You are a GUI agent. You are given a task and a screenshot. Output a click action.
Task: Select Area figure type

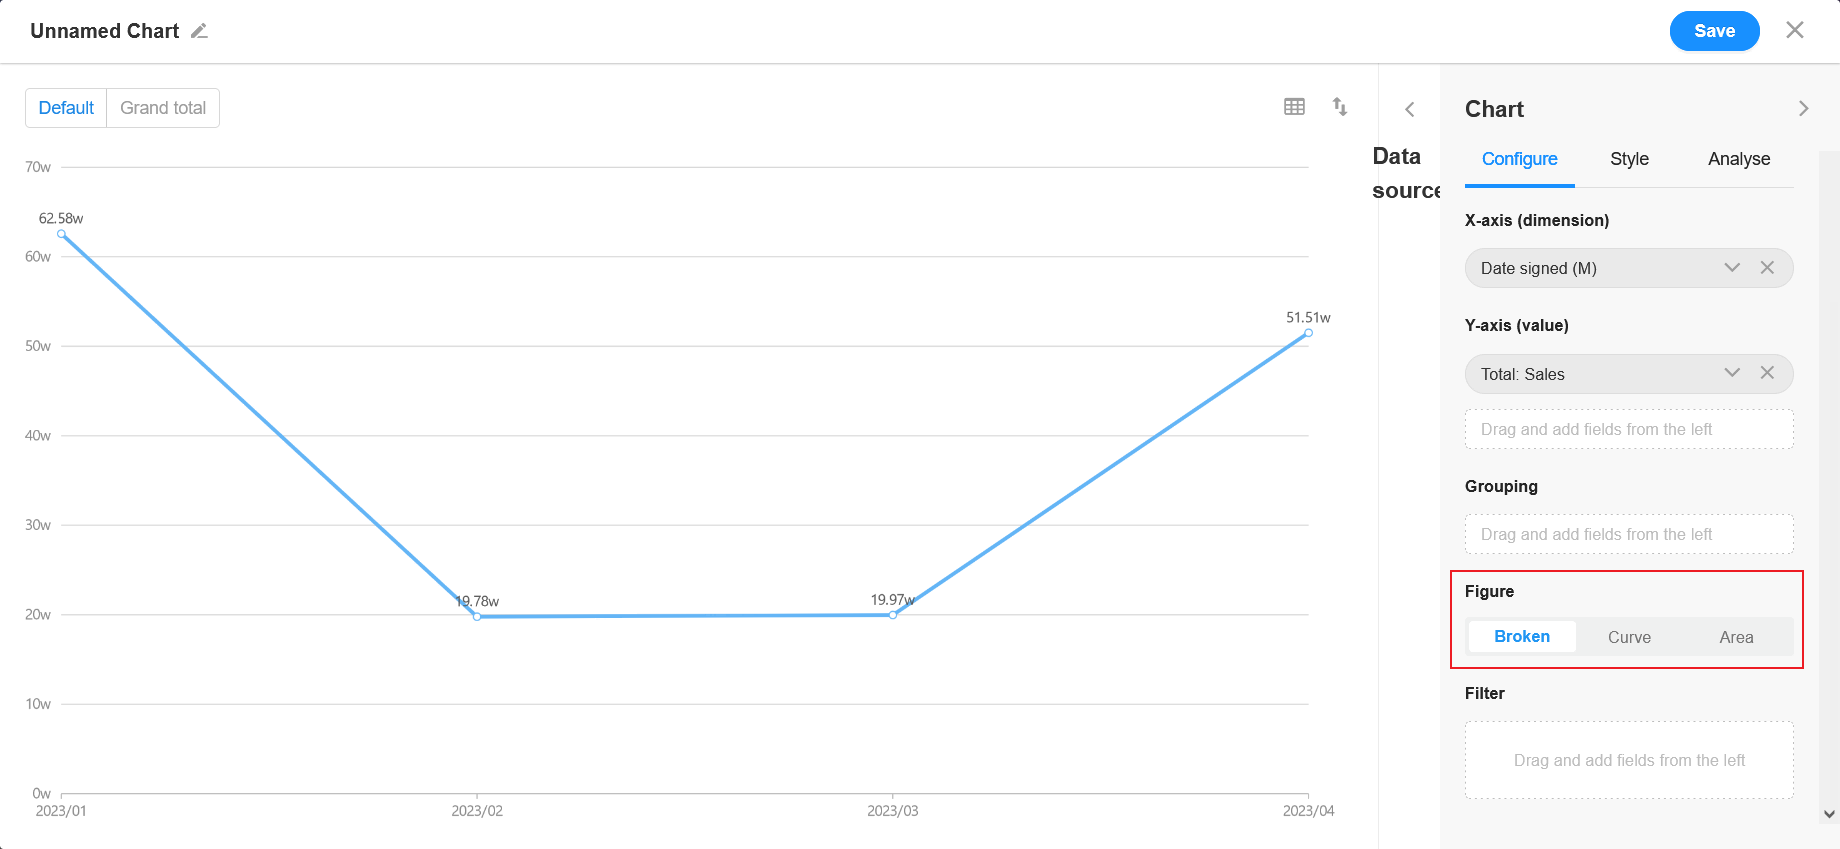(1736, 637)
